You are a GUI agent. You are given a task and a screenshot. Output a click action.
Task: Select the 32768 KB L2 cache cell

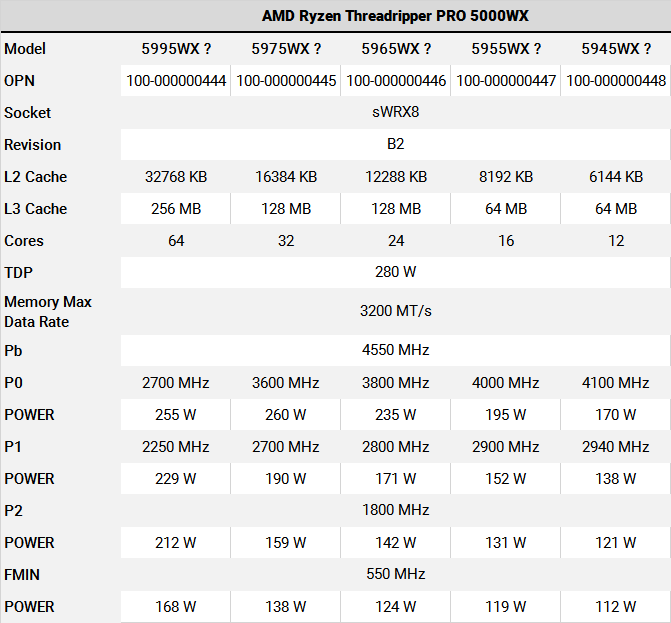(x=176, y=177)
